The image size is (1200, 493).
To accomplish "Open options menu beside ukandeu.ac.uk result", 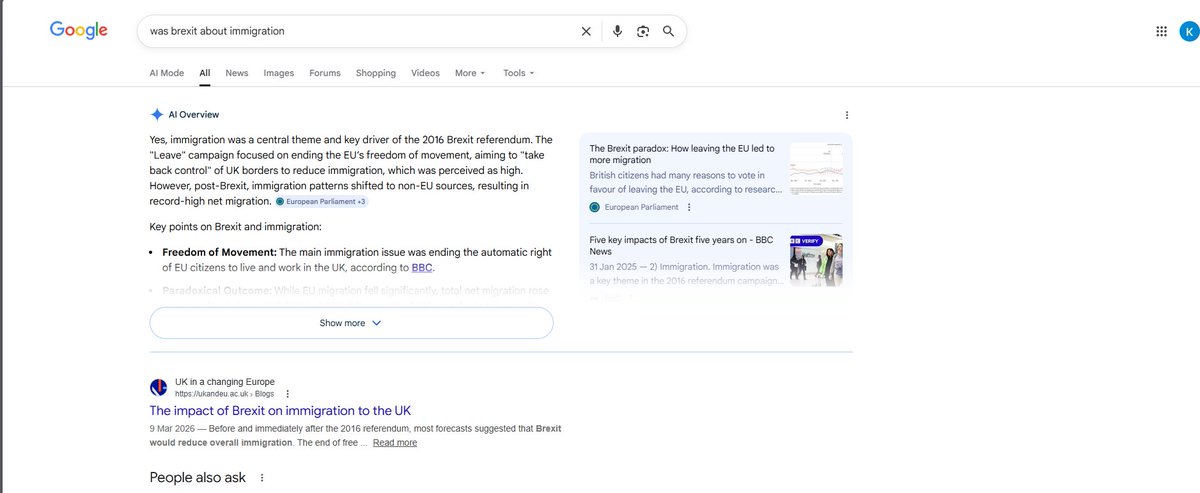I will pyautogui.click(x=288, y=394).
